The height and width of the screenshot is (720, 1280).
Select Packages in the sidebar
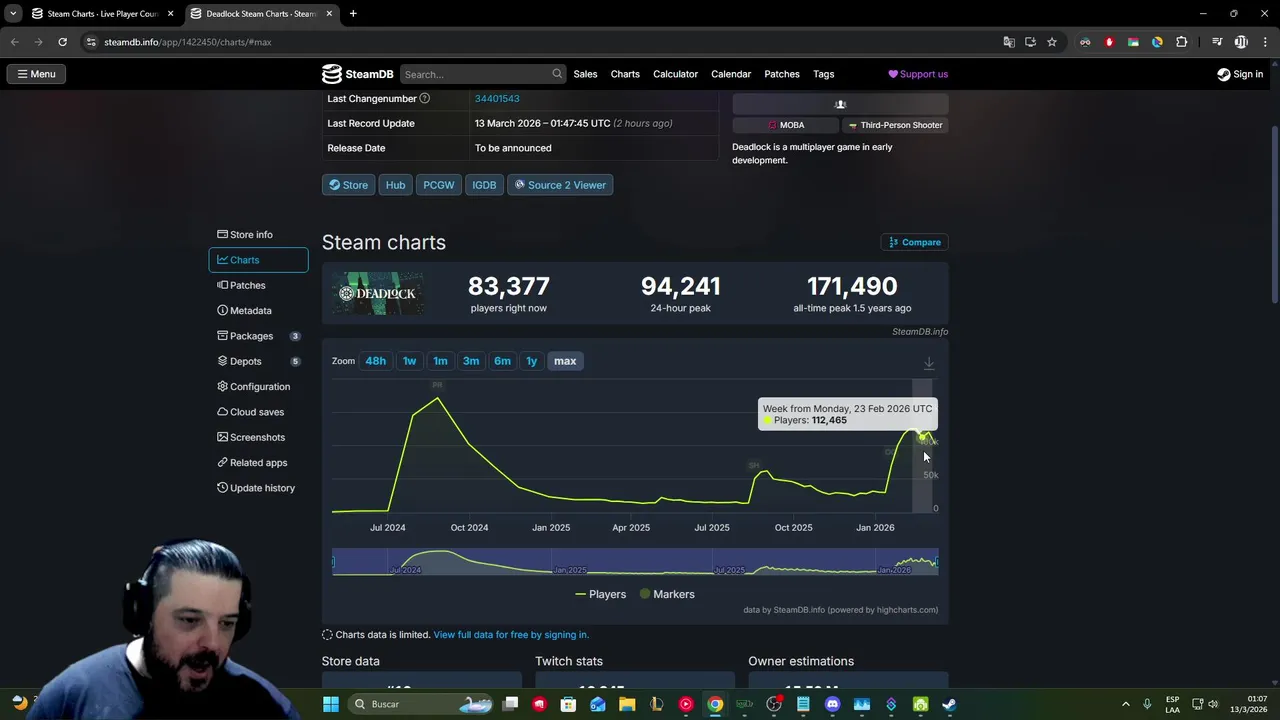(258, 336)
